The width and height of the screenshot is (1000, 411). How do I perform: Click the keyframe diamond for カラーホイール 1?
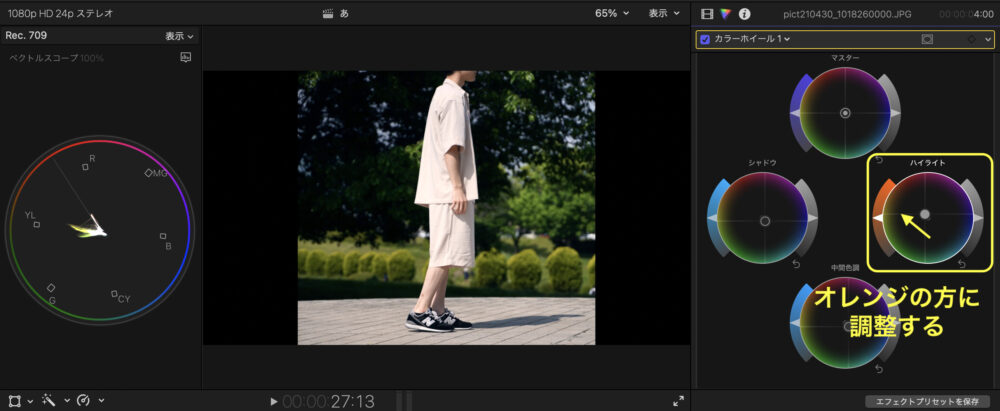pyautogui.click(x=971, y=39)
